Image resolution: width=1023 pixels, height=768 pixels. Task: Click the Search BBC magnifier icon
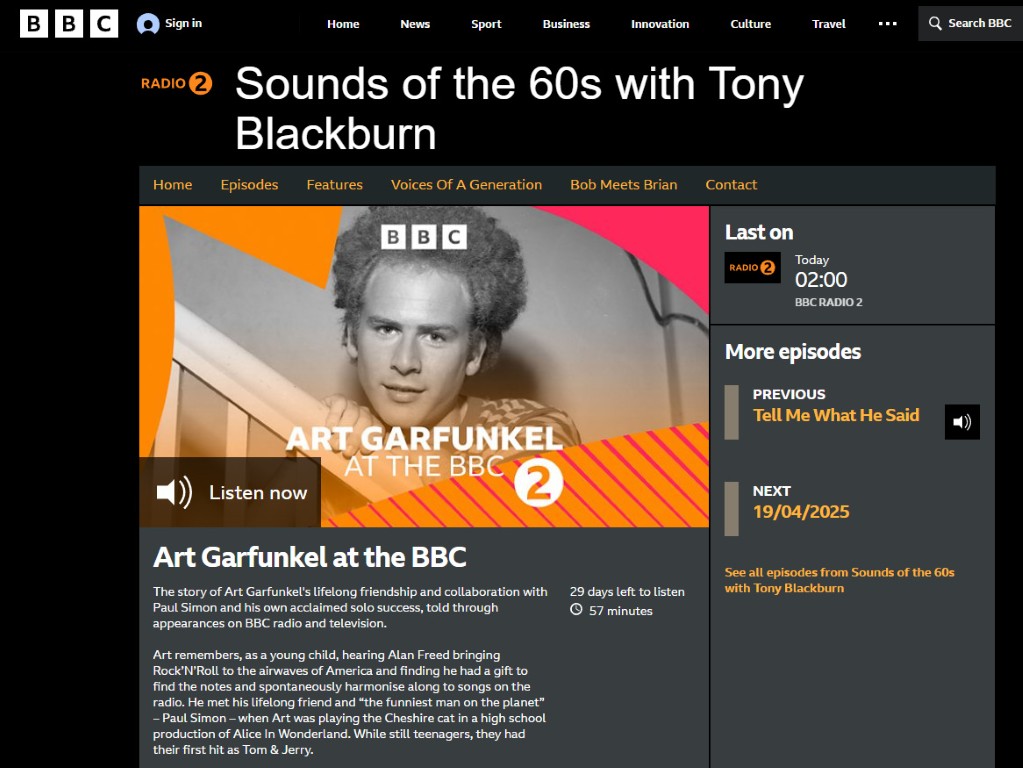click(935, 23)
